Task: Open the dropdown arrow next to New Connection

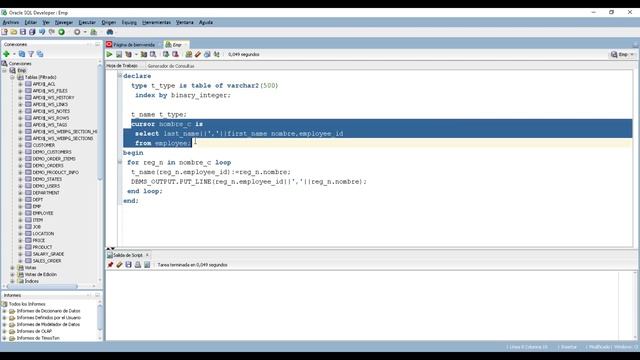Action: (x=14, y=54)
